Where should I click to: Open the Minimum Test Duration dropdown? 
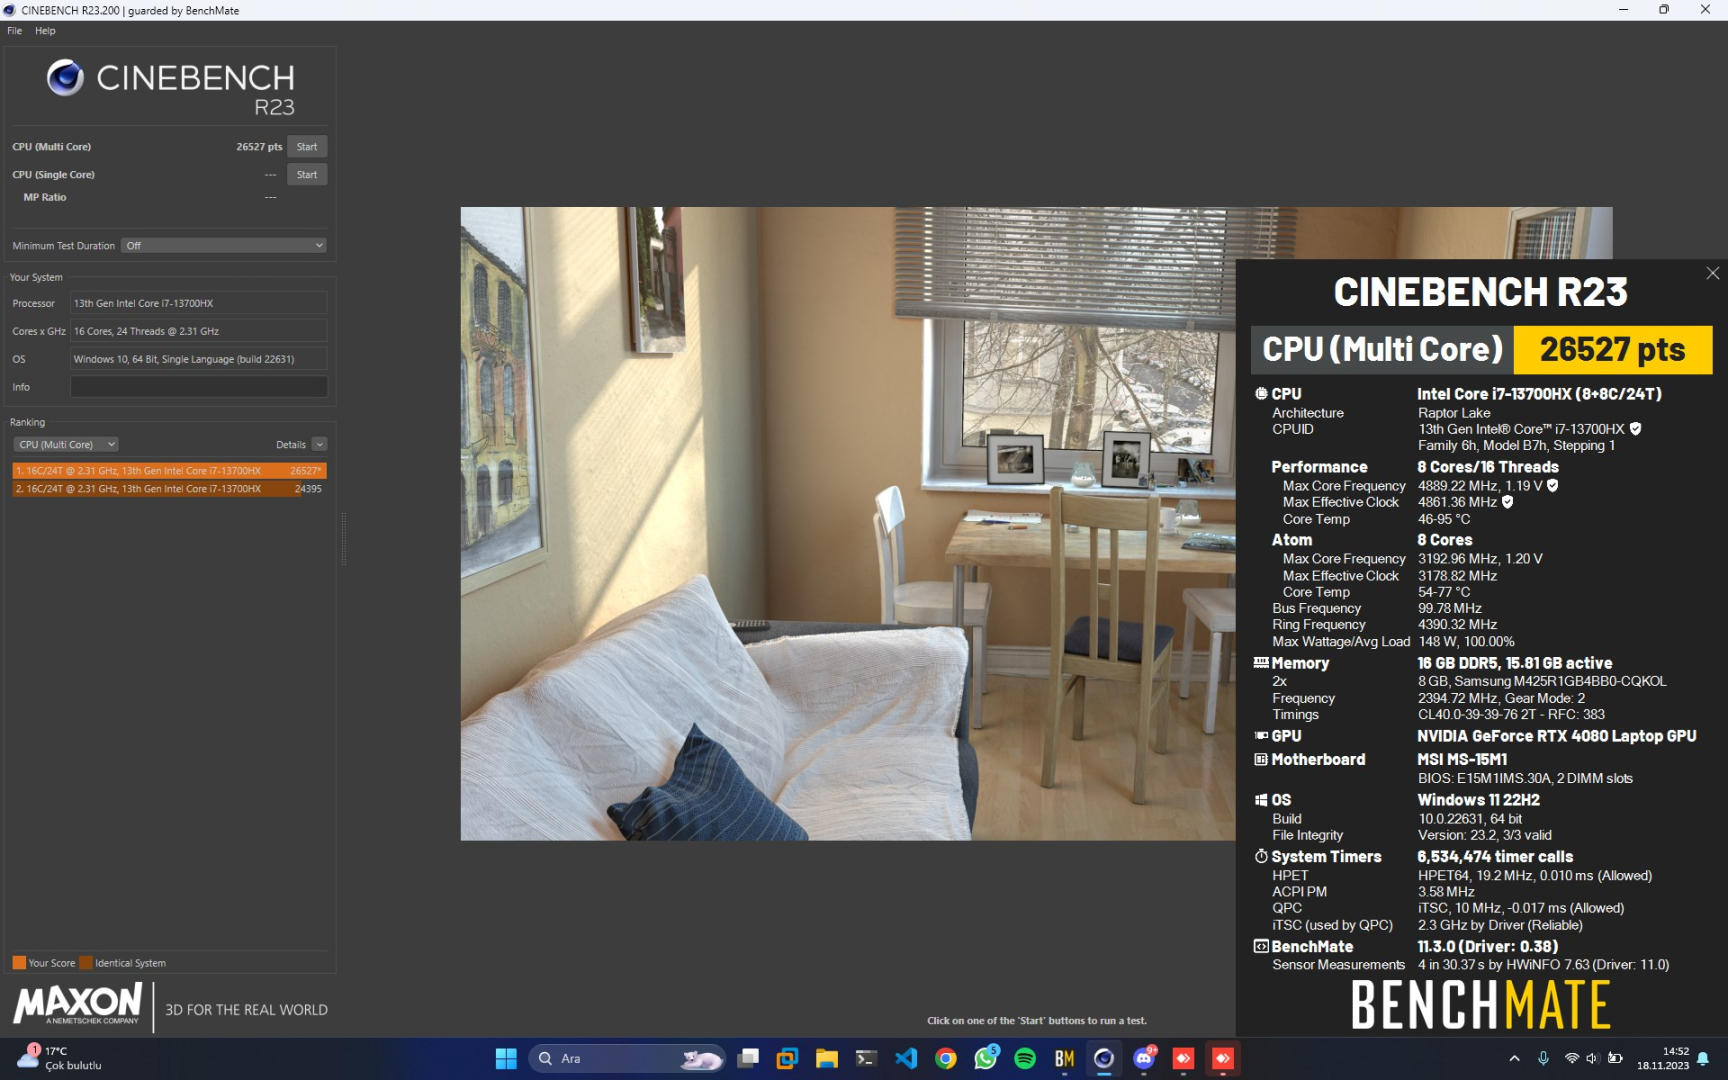click(x=224, y=246)
